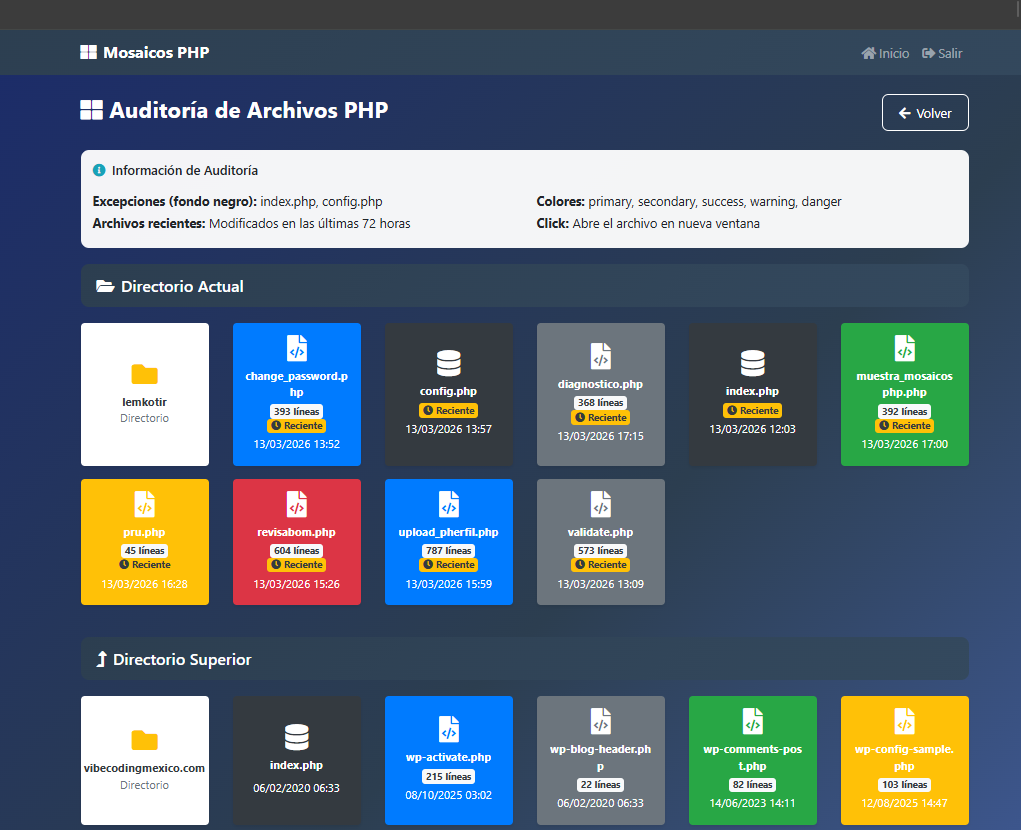Go to Inicio in the navbar
The width and height of the screenshot is (1021, 830).
pyautogui.click(x=885, y=53)
